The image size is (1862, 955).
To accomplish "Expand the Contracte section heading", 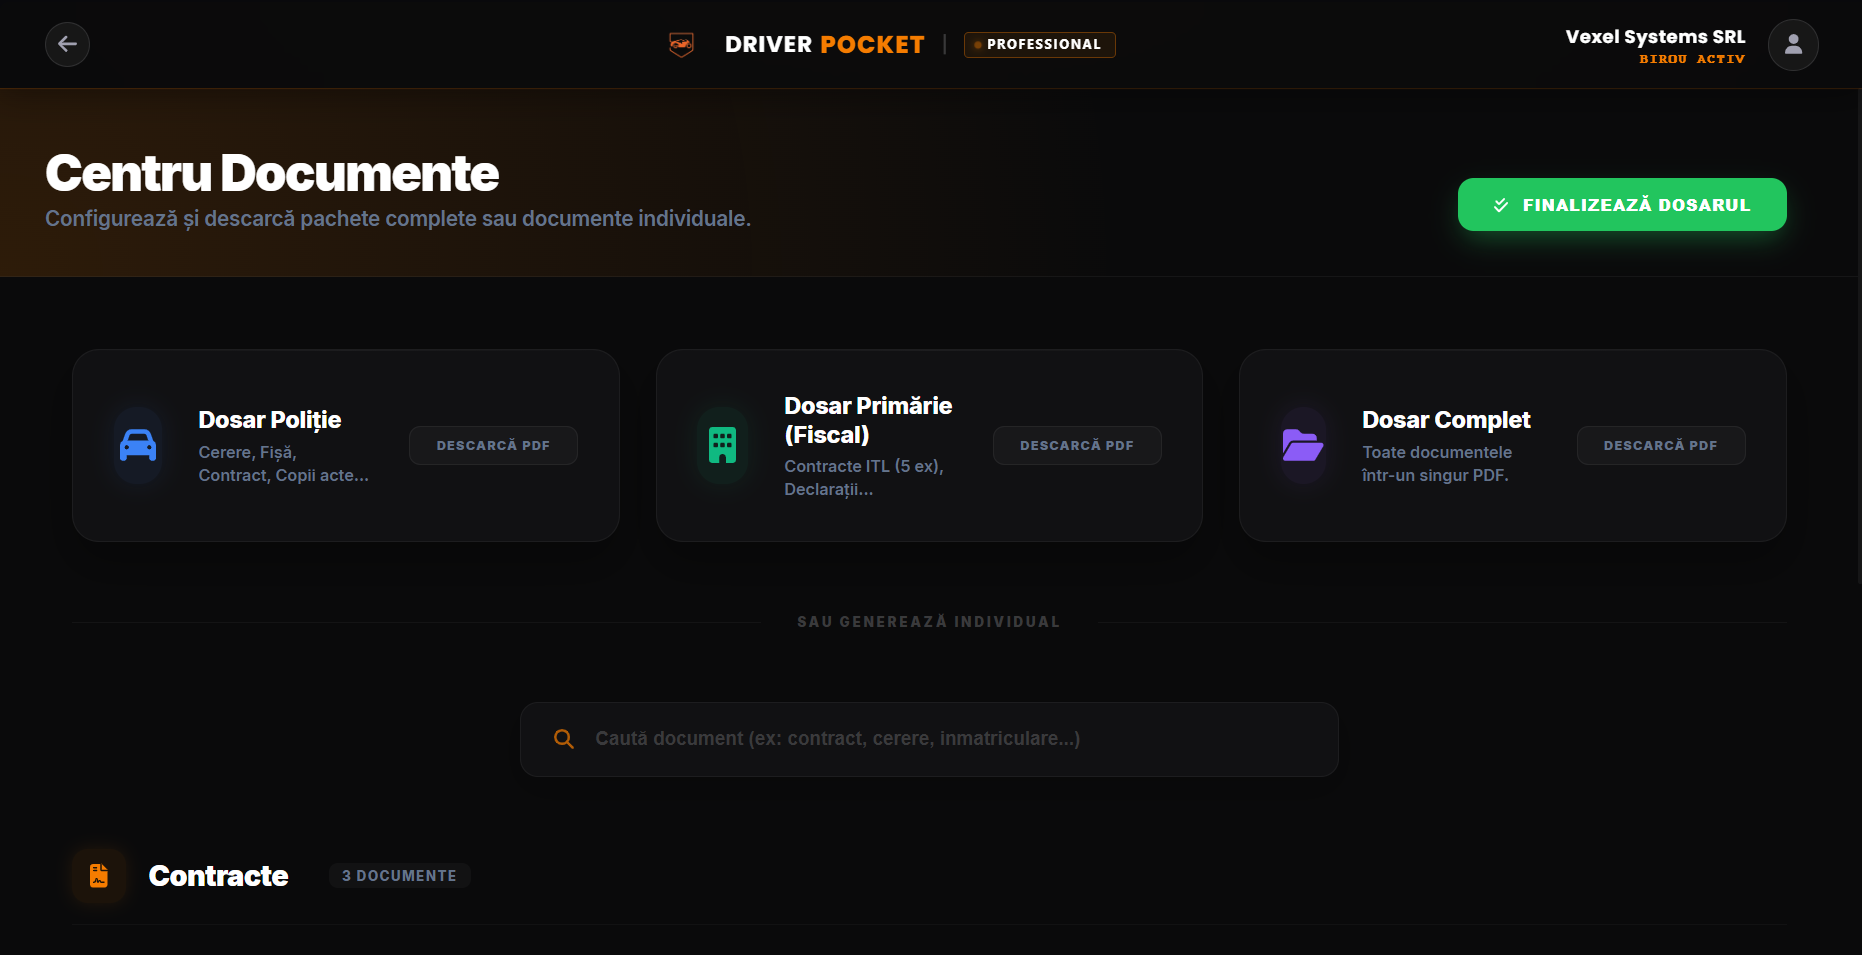I will (218, 876).
